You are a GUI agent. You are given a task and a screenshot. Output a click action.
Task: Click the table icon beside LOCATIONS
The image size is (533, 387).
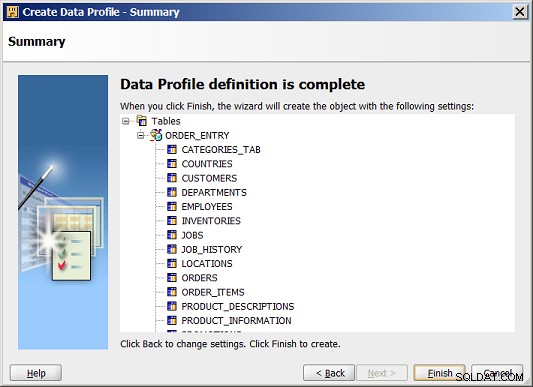(x=172, y=264)
